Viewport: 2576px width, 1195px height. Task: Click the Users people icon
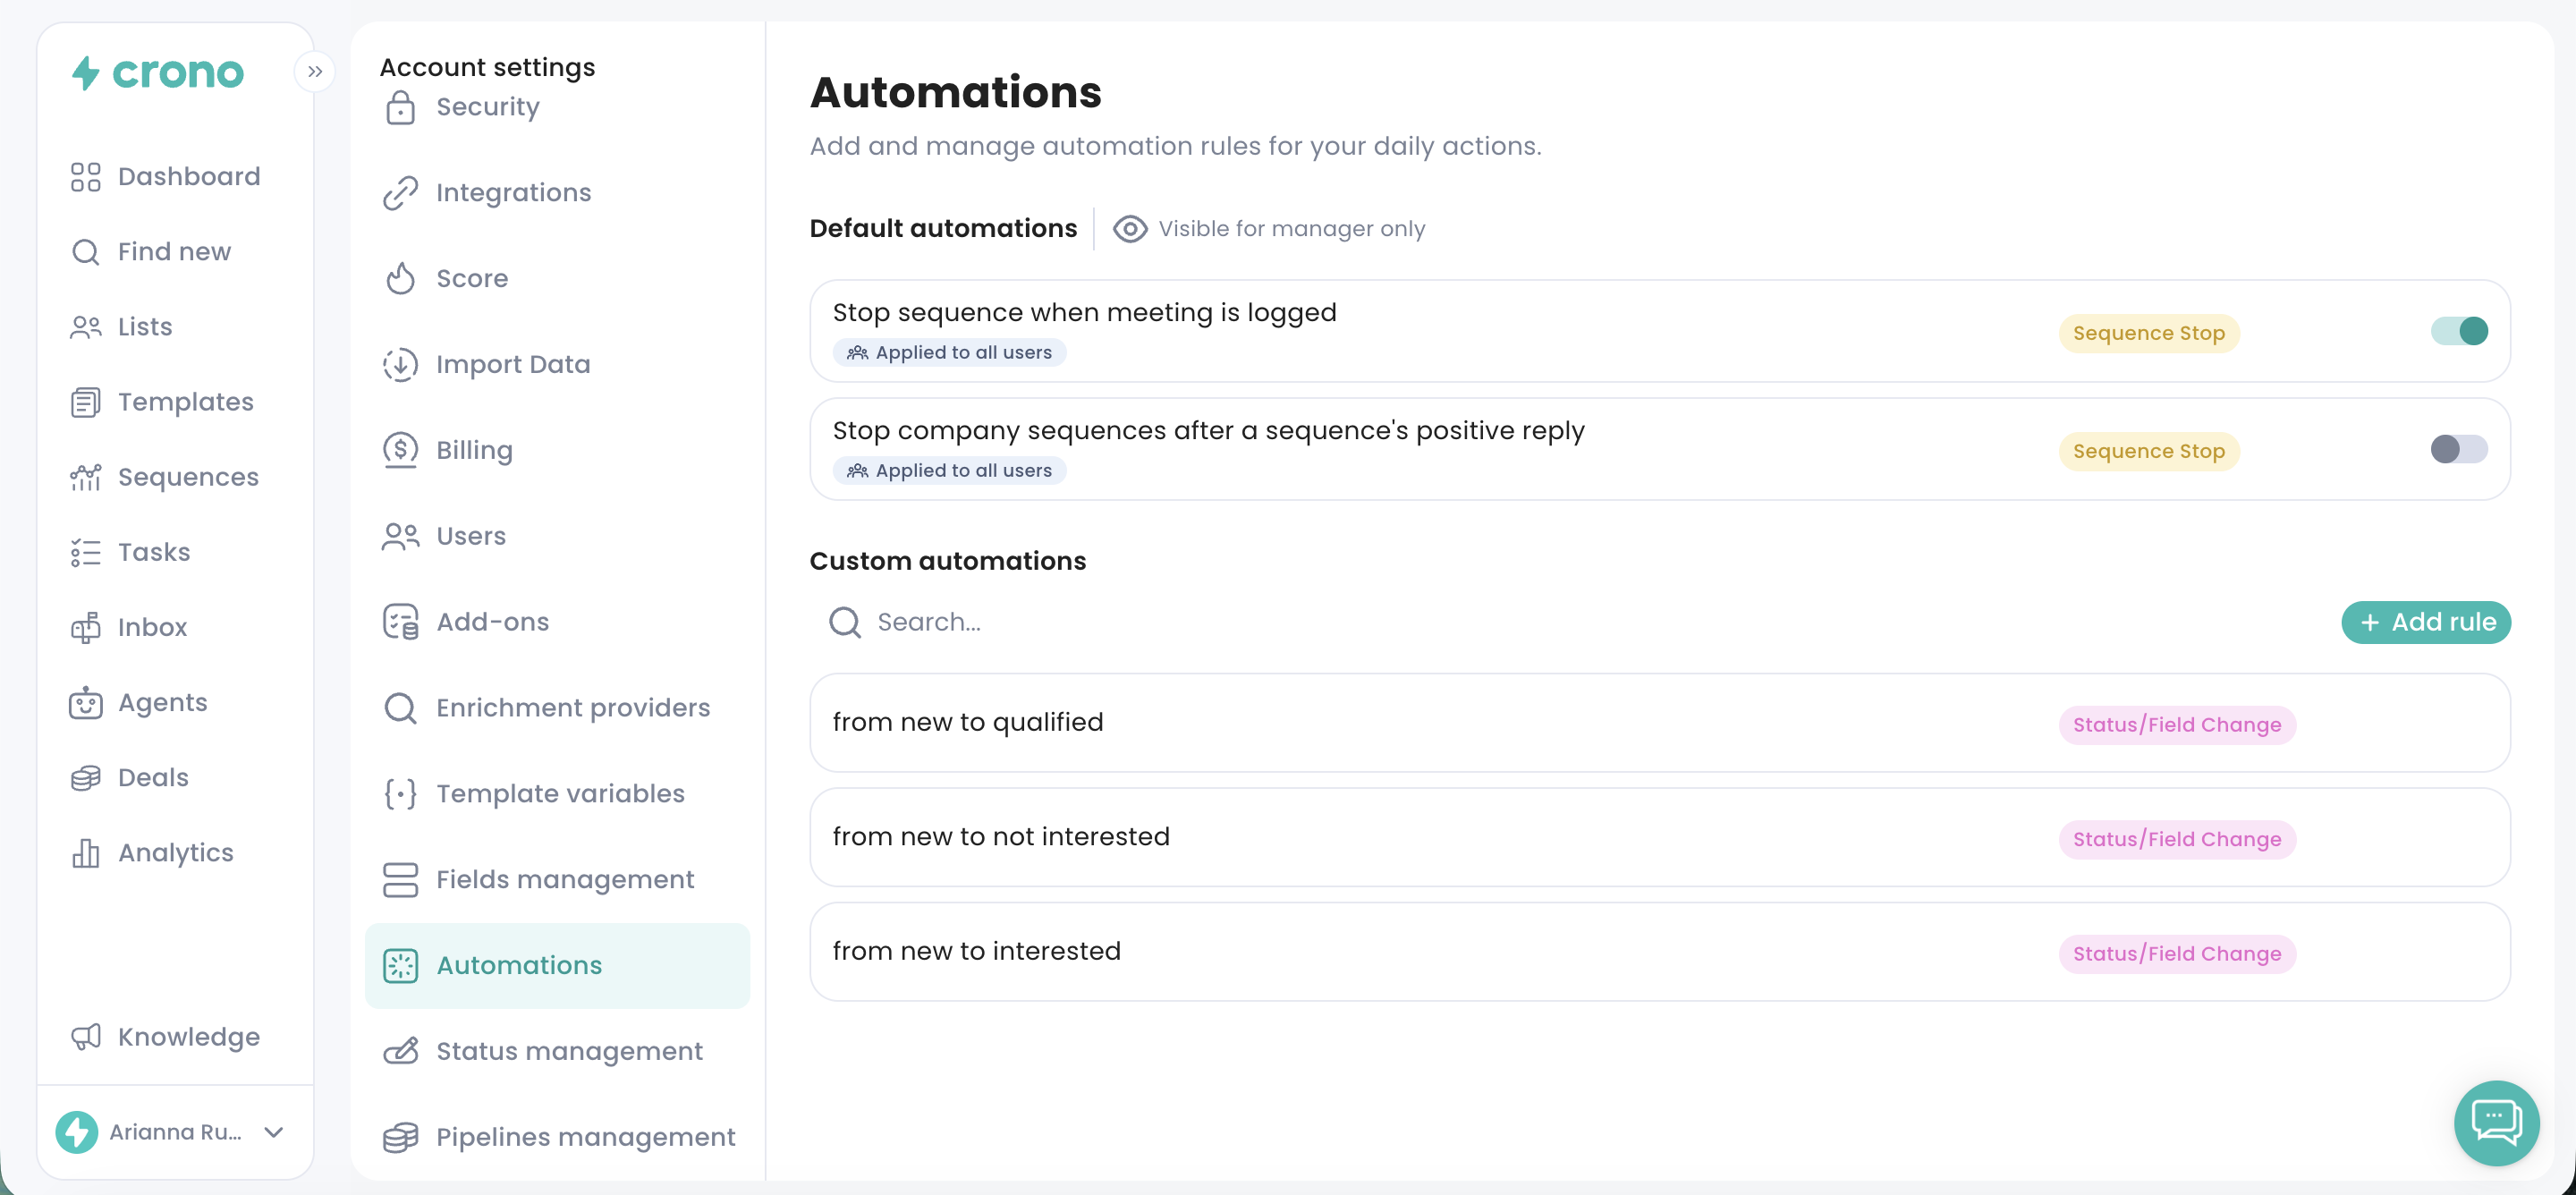400,537
